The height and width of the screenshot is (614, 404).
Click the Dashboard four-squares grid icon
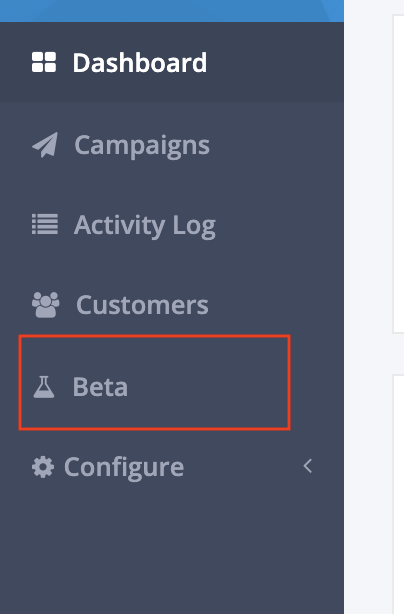44,62
